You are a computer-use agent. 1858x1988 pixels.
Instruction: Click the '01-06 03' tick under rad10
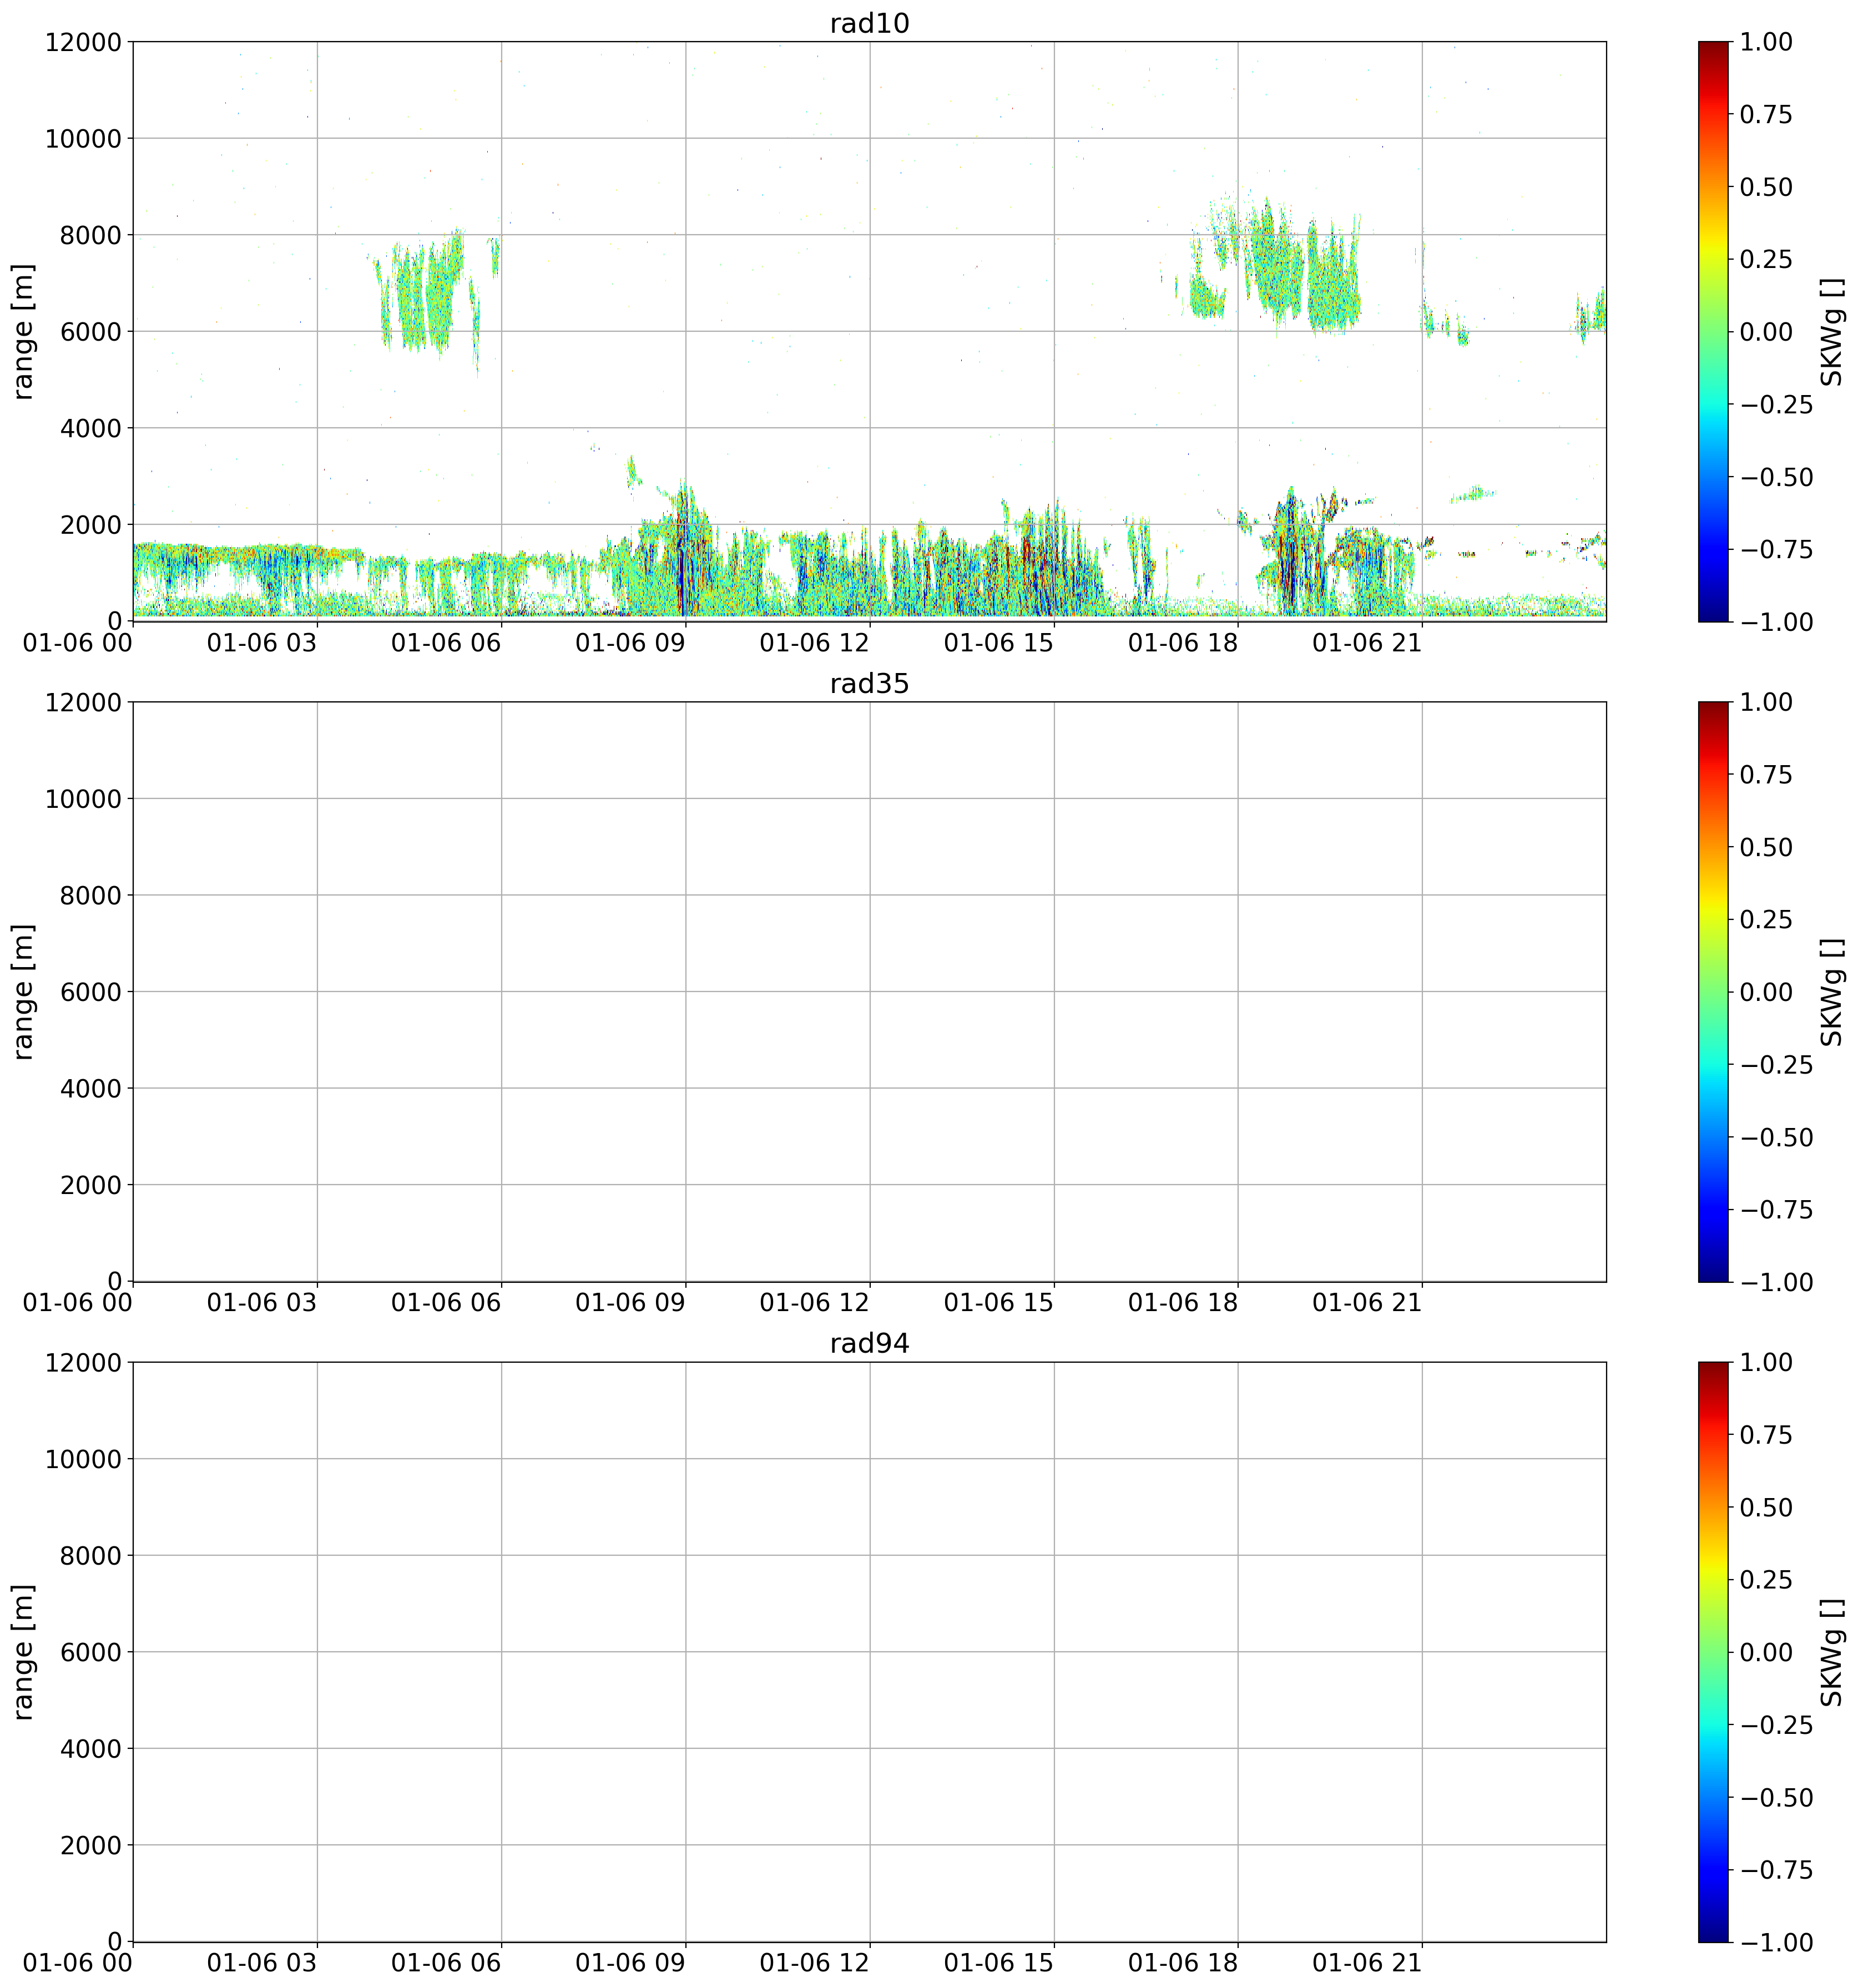click(x=262, y=643)
